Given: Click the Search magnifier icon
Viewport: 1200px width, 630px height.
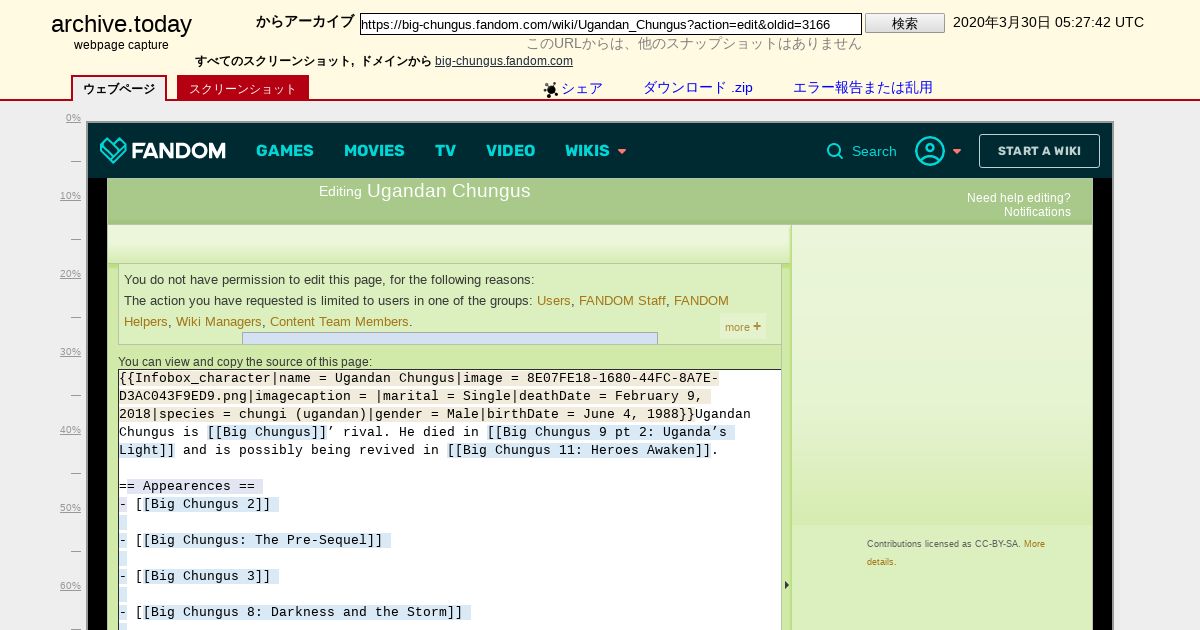Looking at the screenshot, I should [x=835, y=151].
